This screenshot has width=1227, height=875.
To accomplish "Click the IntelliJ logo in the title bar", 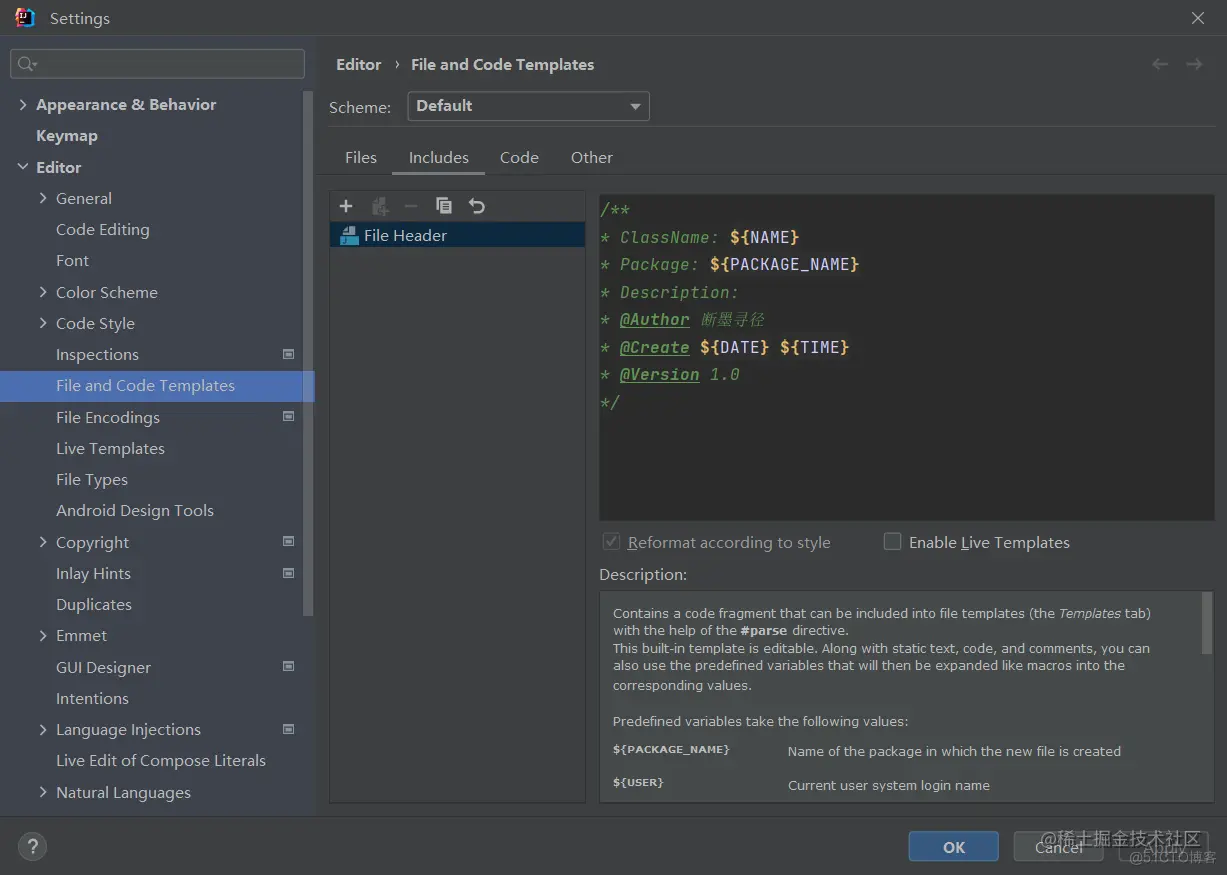I will coord(25,17).
